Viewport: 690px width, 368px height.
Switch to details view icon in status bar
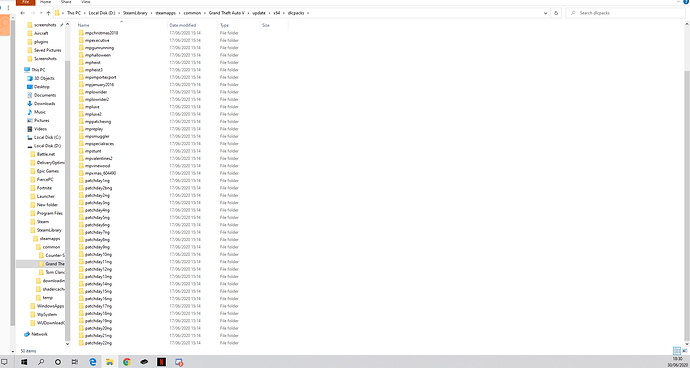point(677,351)
